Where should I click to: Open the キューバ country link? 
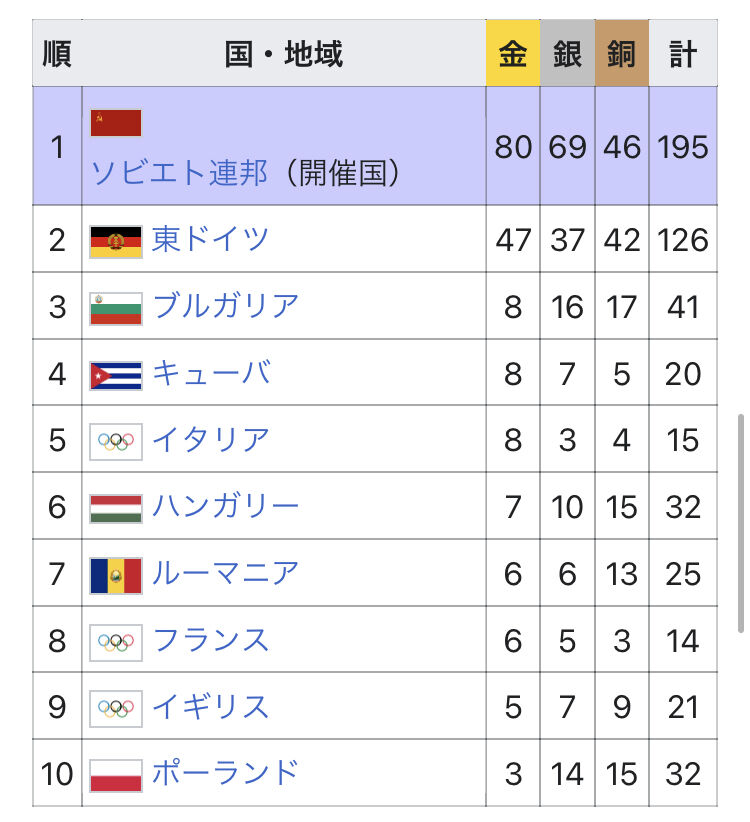click(210, 373)
